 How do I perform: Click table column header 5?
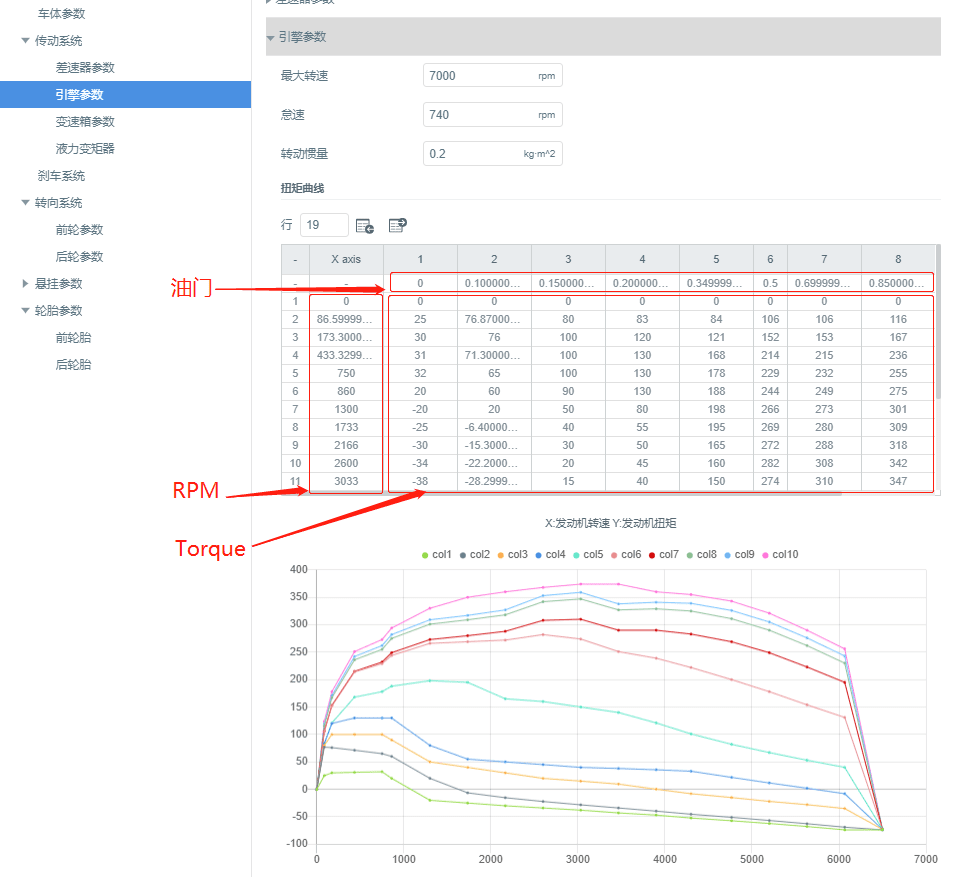click(716, 259)
